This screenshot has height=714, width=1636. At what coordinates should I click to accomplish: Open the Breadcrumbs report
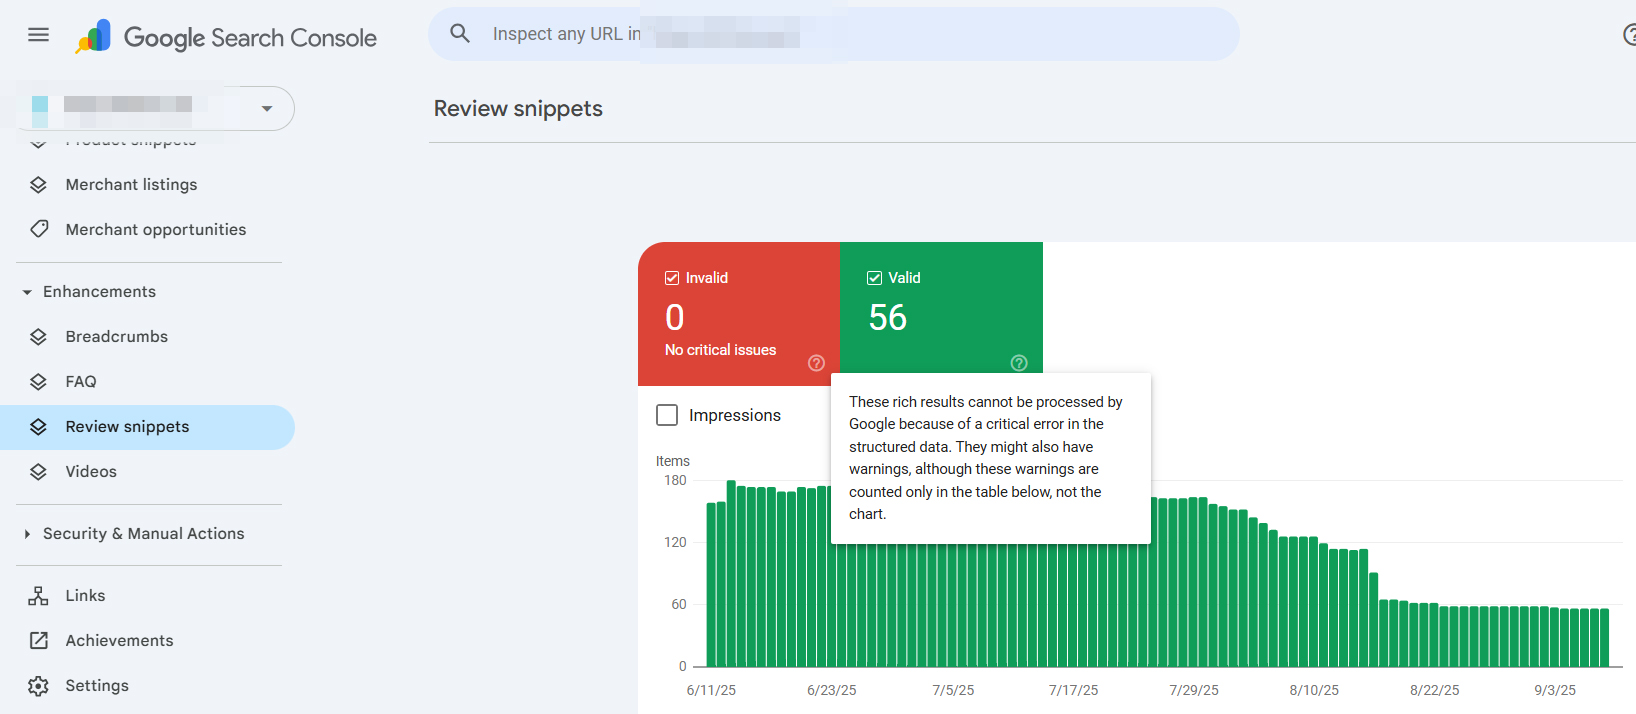point(116,337)
